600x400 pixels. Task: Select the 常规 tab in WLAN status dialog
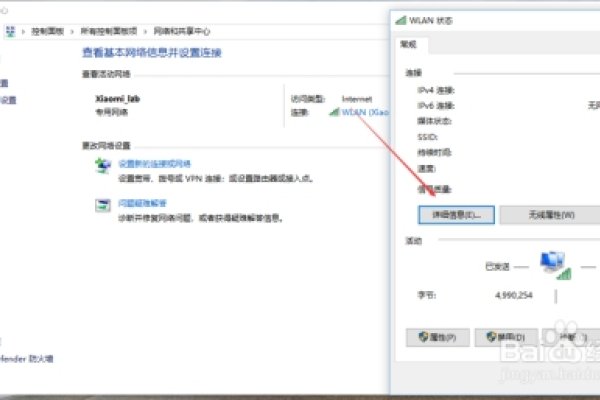[x=408, y=44]
